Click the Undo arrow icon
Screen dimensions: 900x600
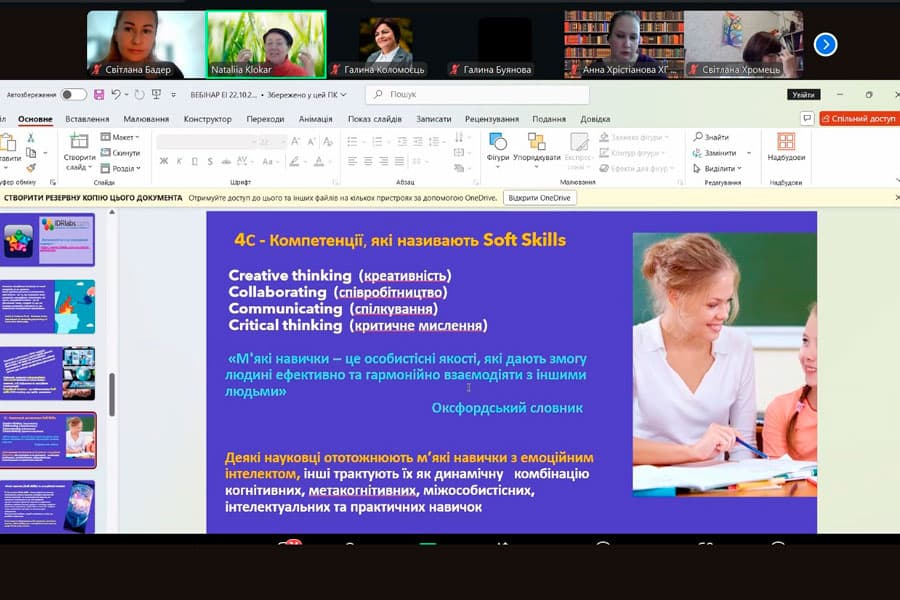[x=116, y=95]
